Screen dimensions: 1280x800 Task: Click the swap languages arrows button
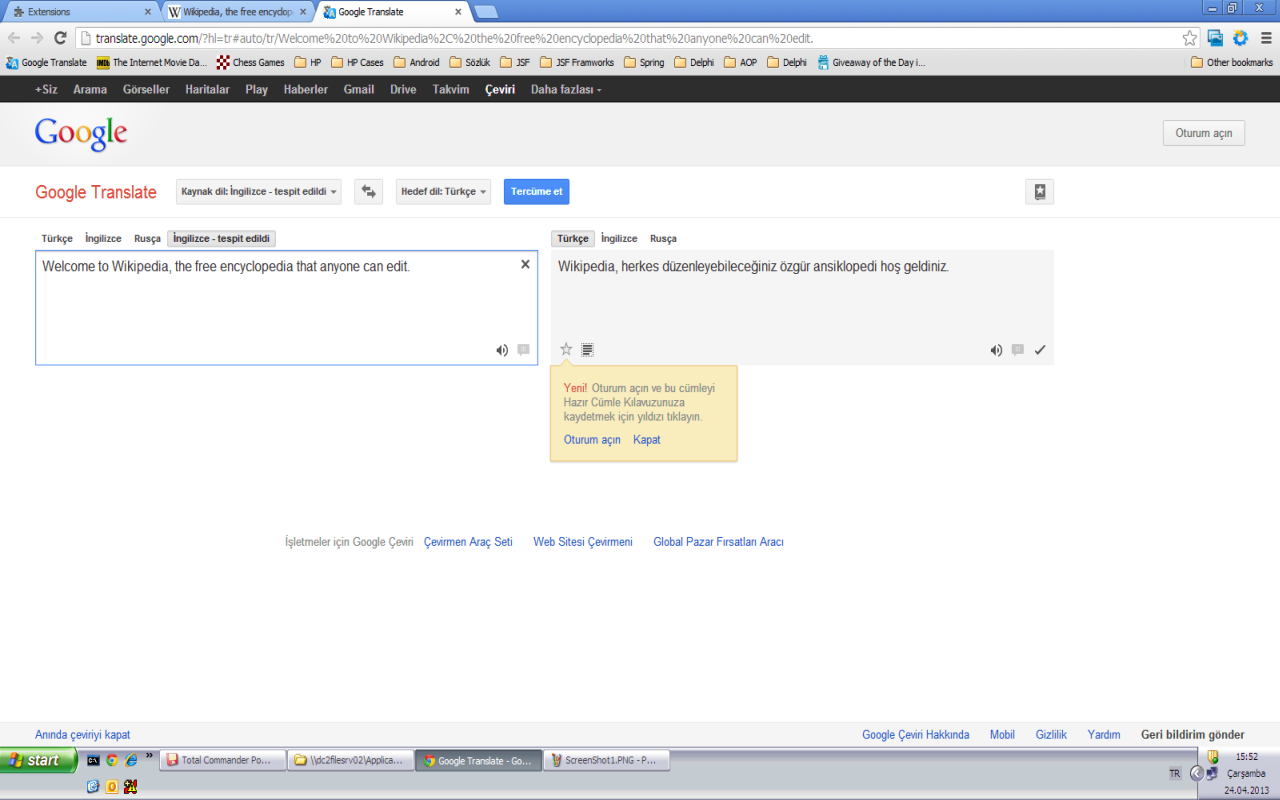coord(368,191)
